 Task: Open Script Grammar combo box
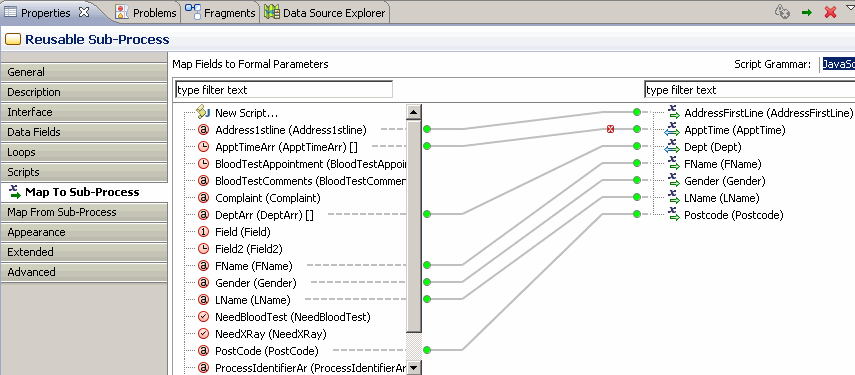(838, 64)
